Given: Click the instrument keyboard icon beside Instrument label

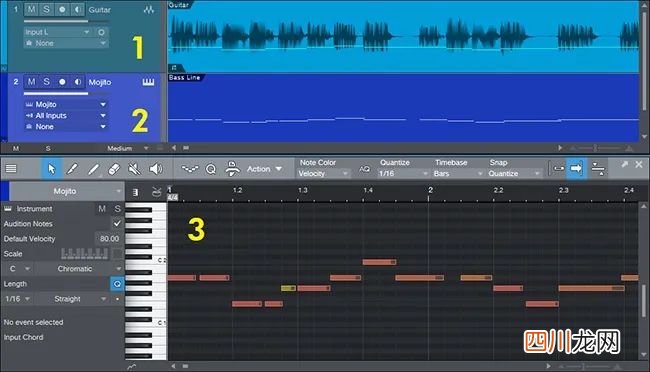Looking at the screenshot, I should pyautogui.click(x=8, y=209).
